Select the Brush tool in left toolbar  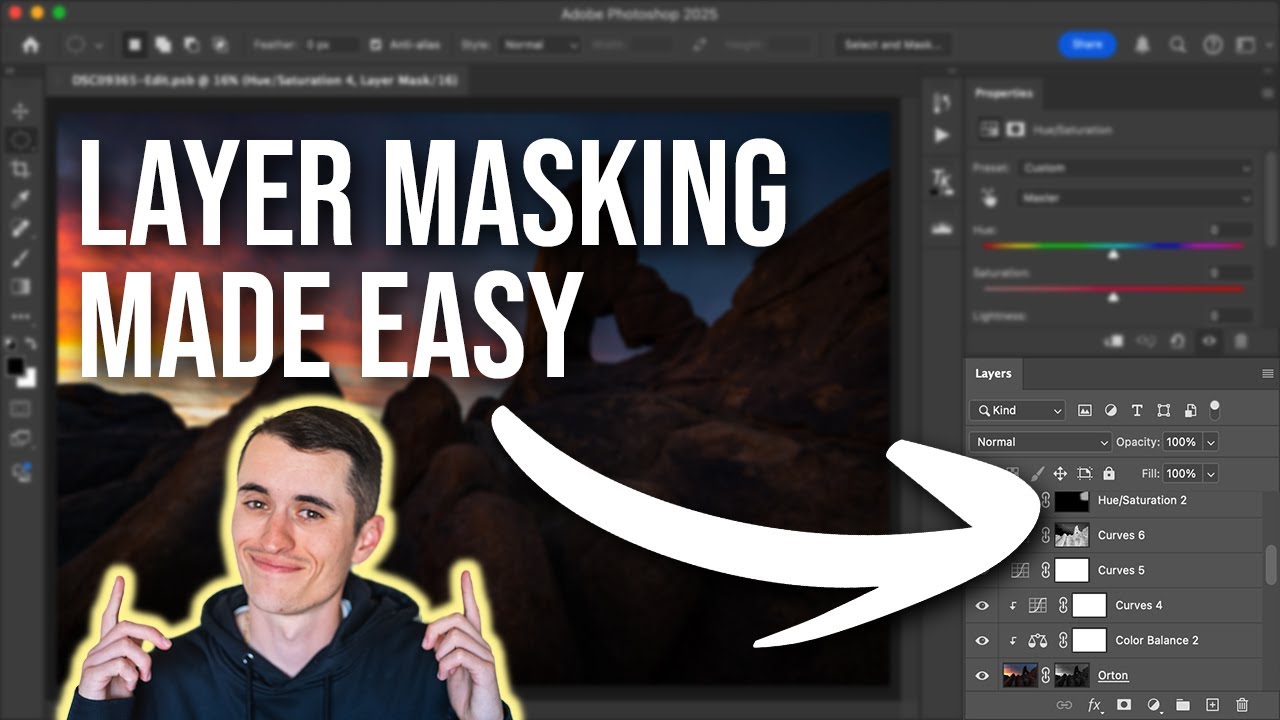pyautogui.click(x=20, y=257)
